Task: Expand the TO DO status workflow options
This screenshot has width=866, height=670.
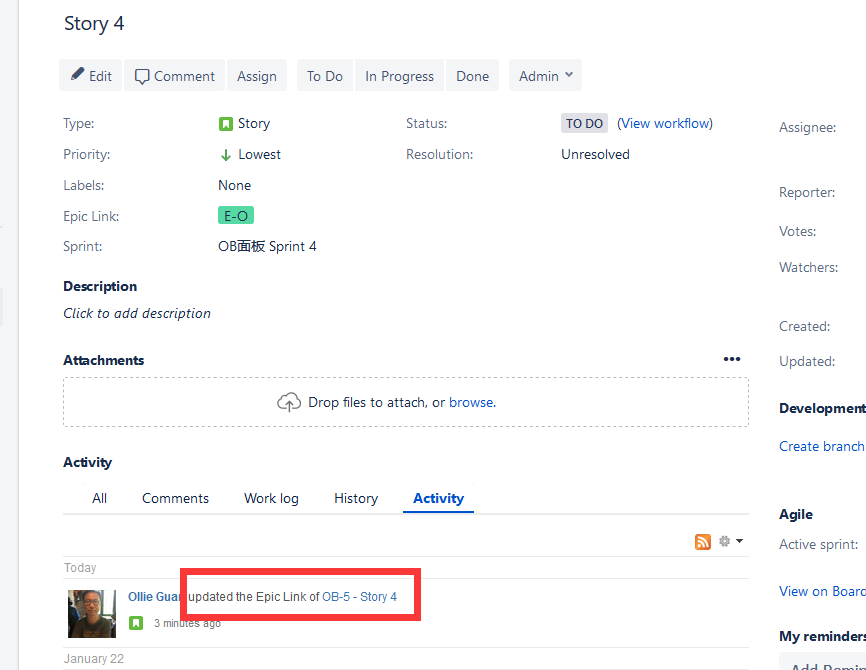Action: 584,123
